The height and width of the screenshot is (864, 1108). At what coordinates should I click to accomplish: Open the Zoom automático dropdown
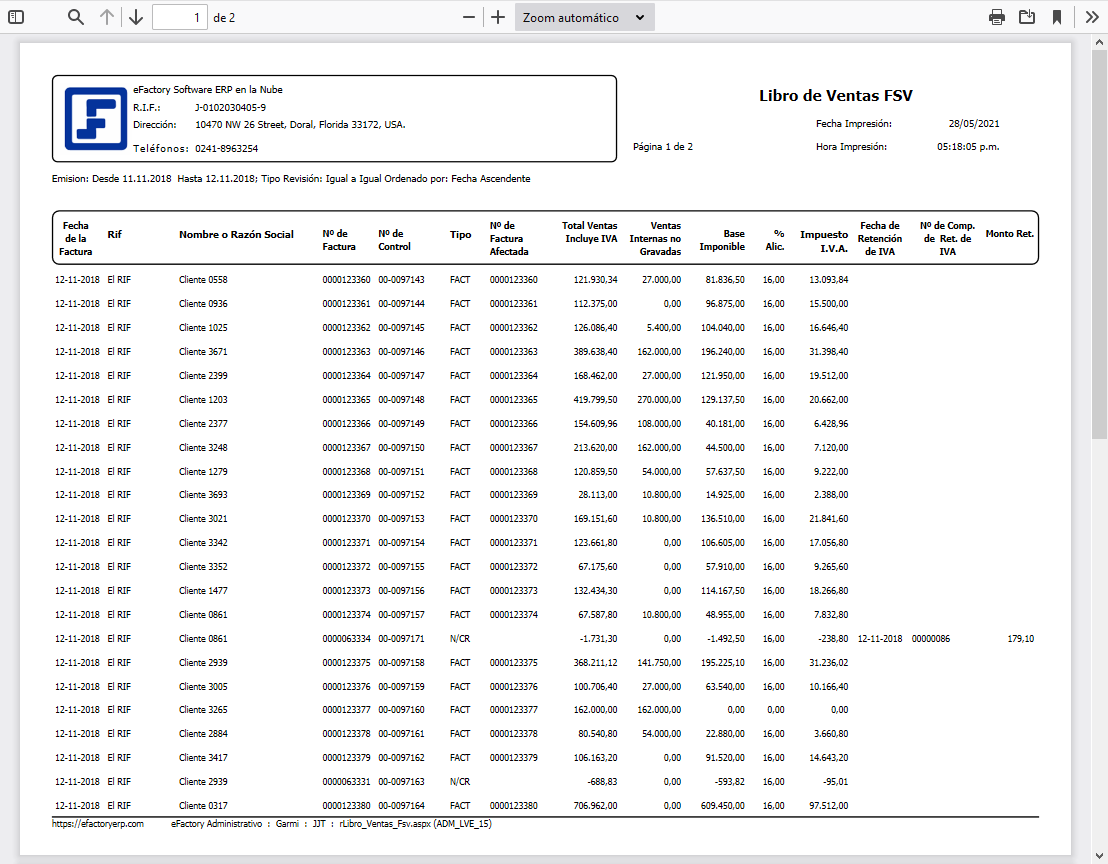click(x=584, y=17)
